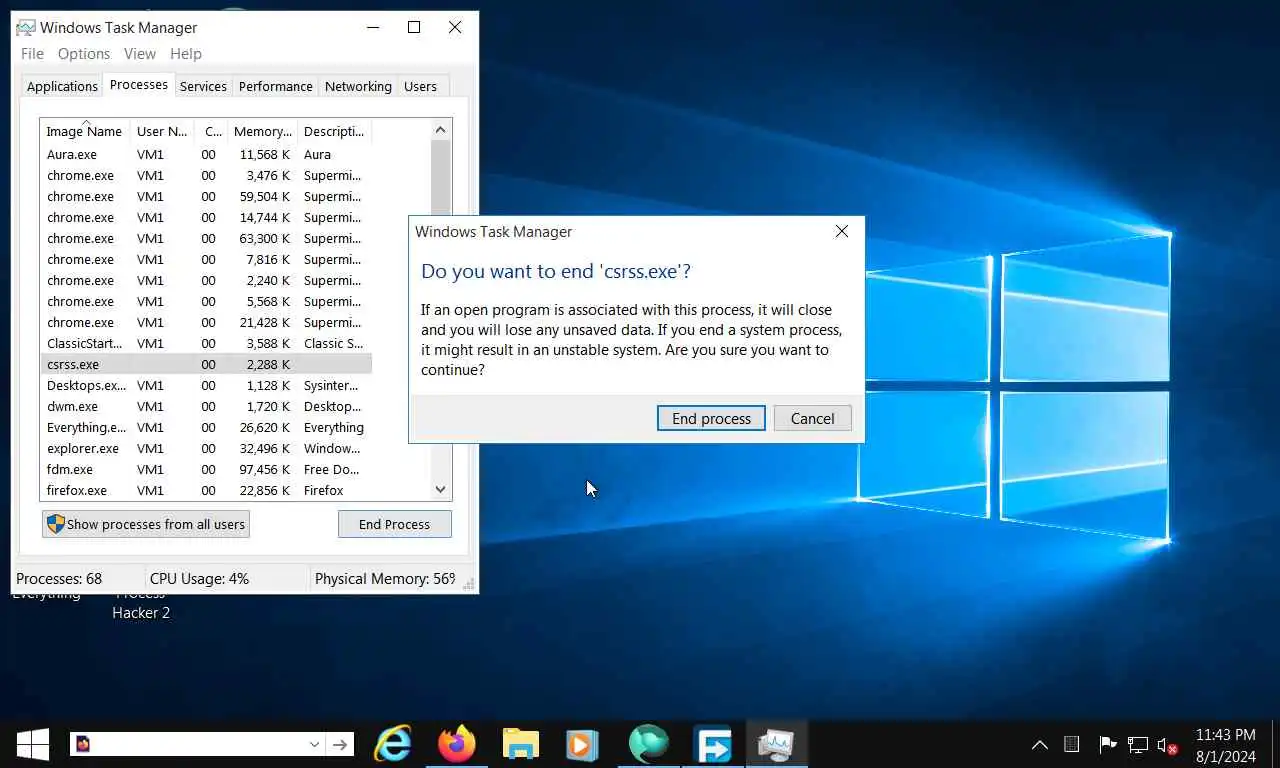Click the muted volume tray icon

(x=1167, y=745)
